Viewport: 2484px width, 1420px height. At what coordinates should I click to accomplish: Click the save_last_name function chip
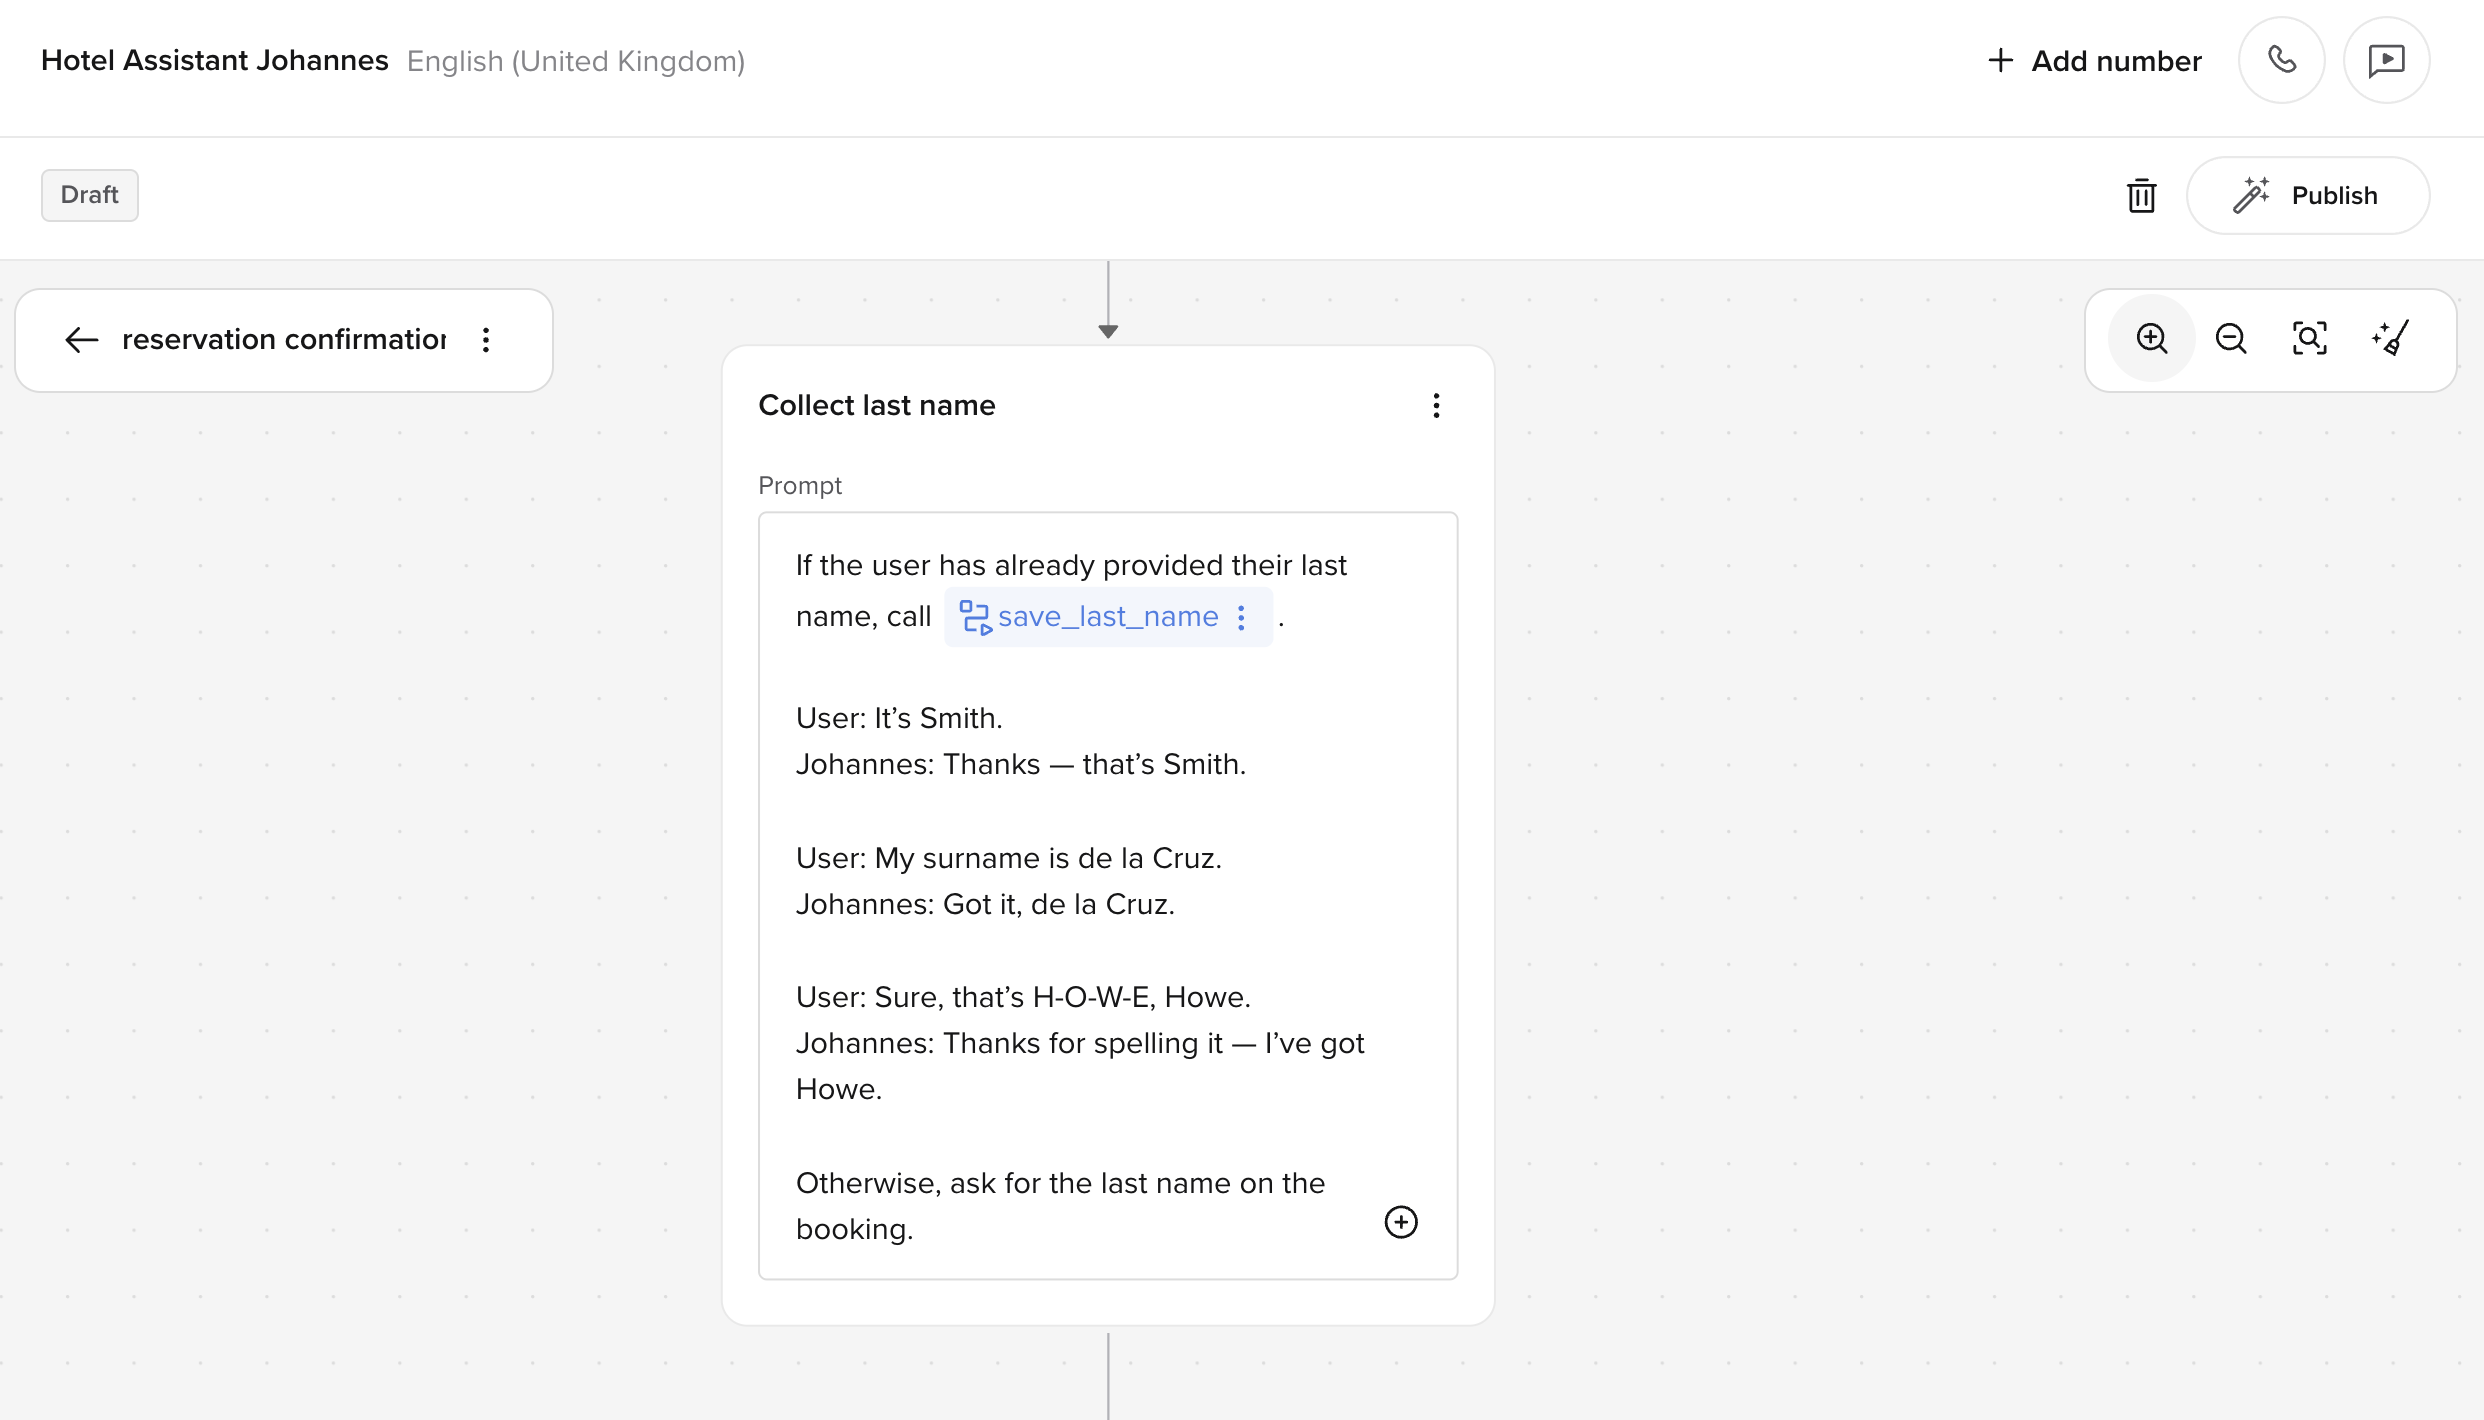coord(1108,617)
